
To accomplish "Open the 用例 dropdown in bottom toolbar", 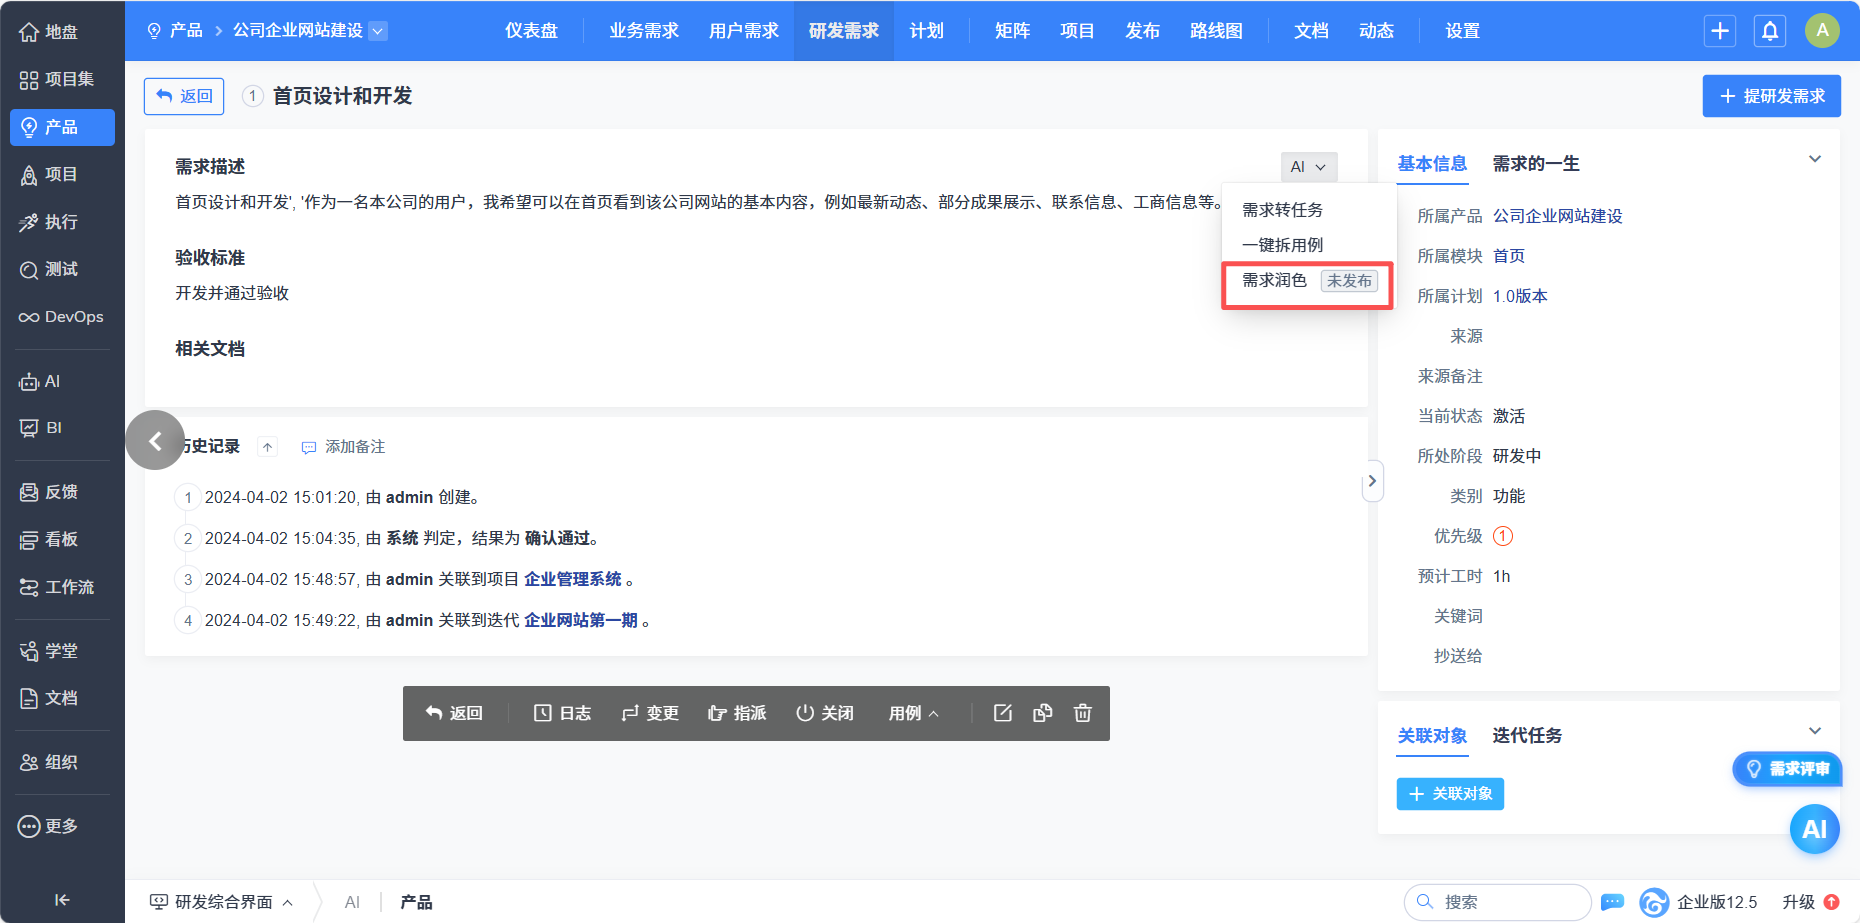I will pos(913,713).
